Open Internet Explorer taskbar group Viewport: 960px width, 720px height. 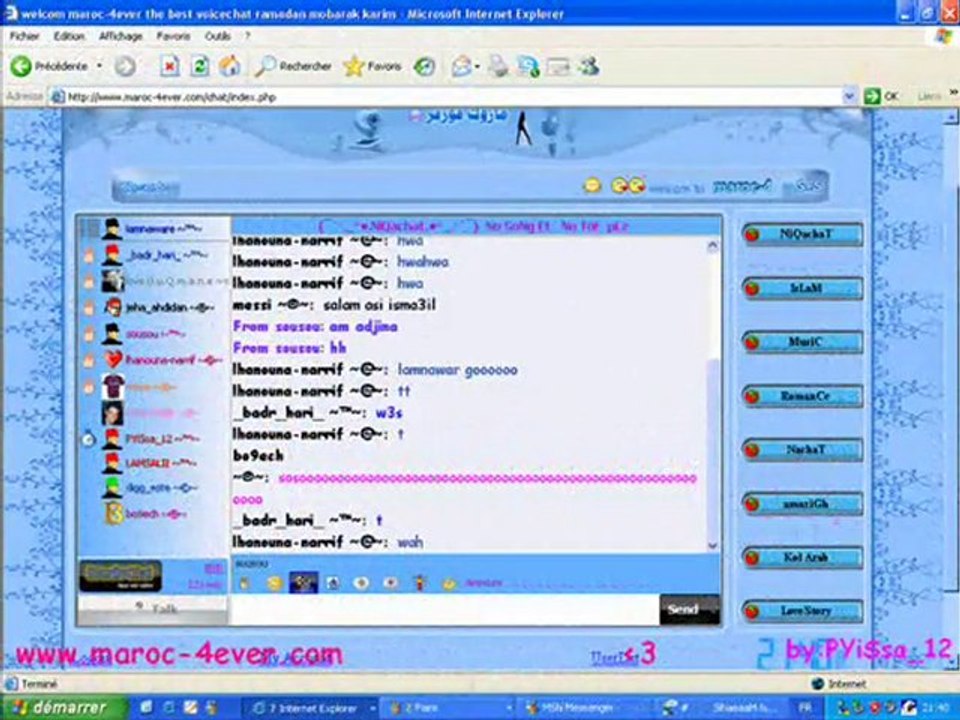314,708
